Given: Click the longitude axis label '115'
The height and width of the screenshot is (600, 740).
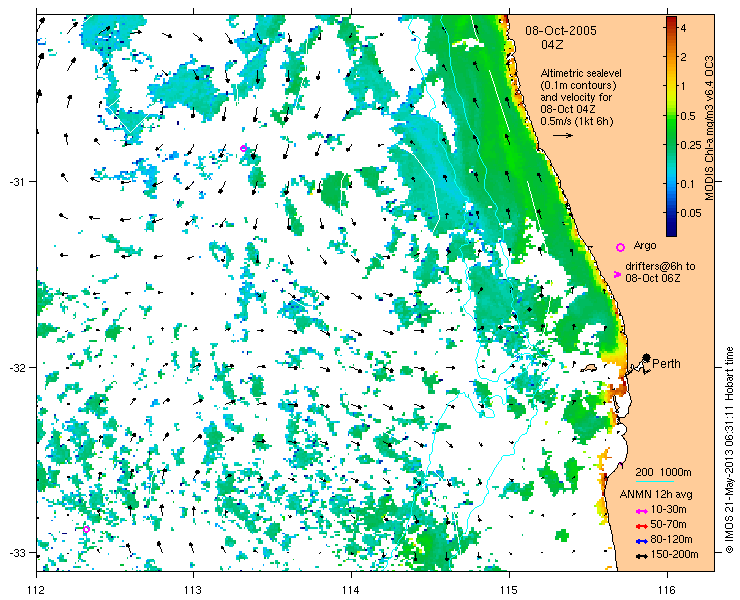Looking at the screenshot, I should [x=509, y=590].
